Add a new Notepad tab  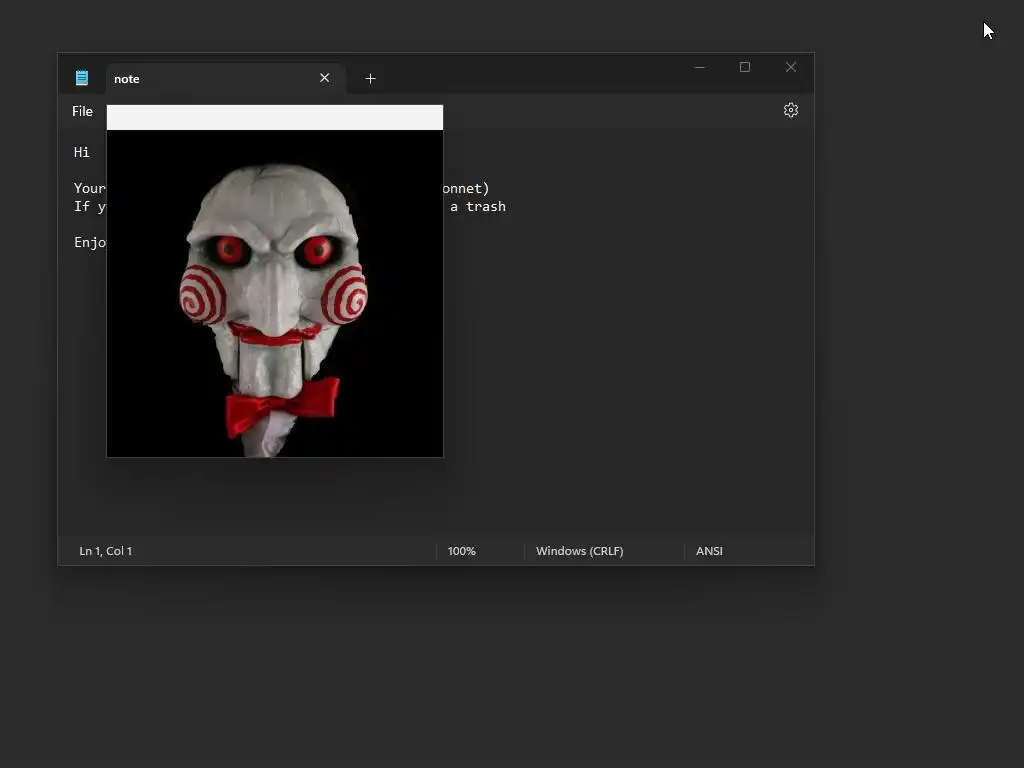370,78
